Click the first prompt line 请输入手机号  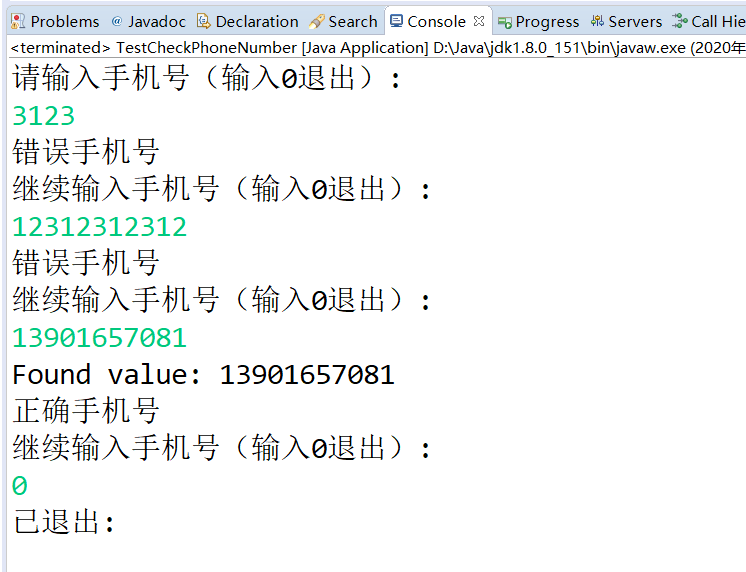[206, 78]
